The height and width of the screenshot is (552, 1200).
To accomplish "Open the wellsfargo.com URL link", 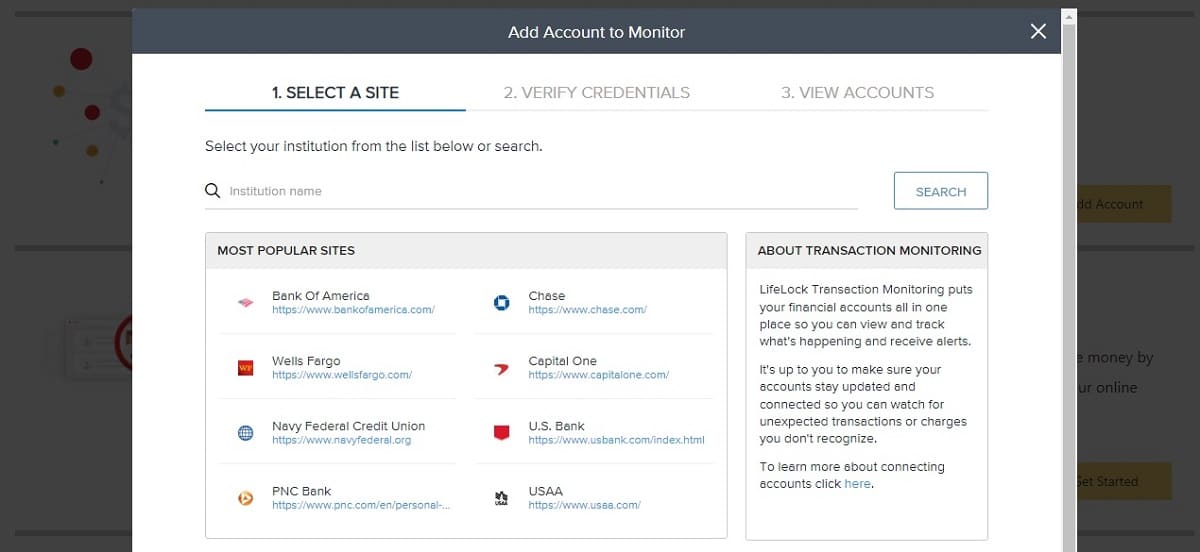I will pyautogui.click(x=342, y=375).
